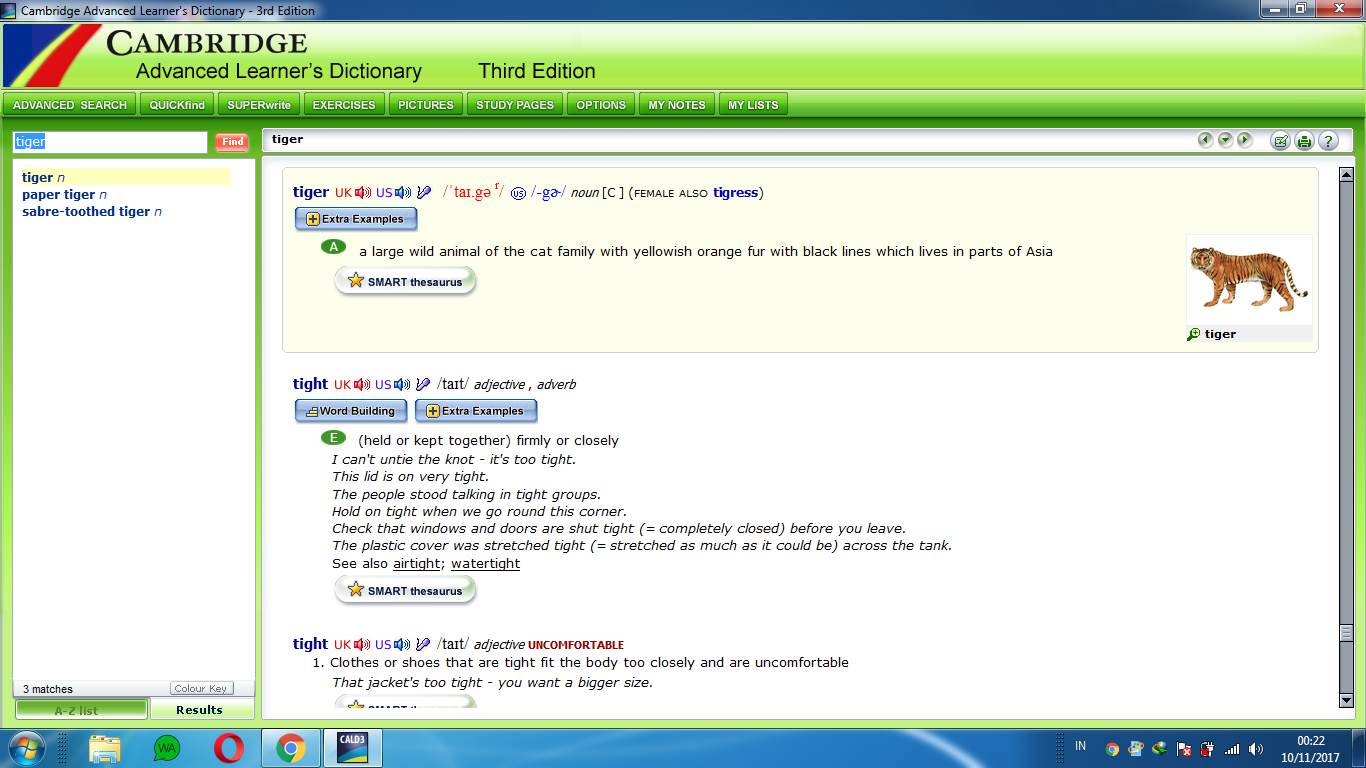Click the entry pane scrollbar thumb
1366x768 pixels.
click(x=1346, y=633)
